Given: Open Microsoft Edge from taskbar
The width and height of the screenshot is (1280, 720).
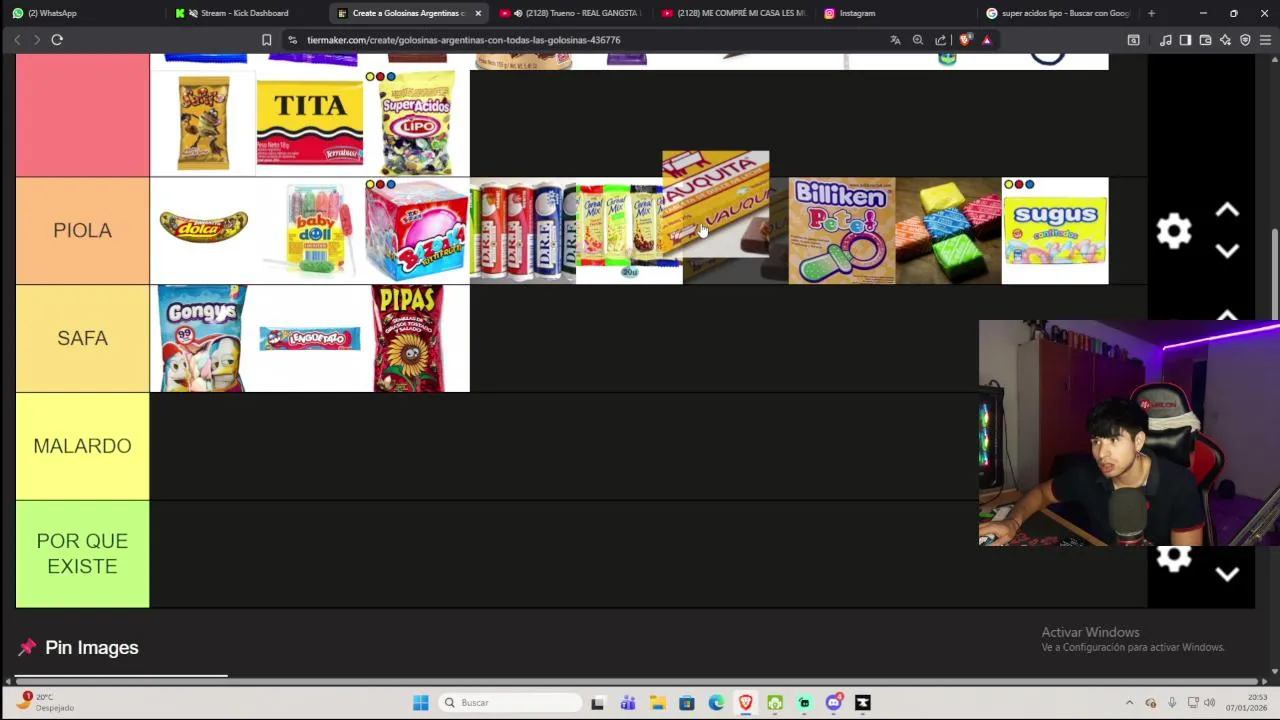Looking at the screenshot, I should (716, 703).
